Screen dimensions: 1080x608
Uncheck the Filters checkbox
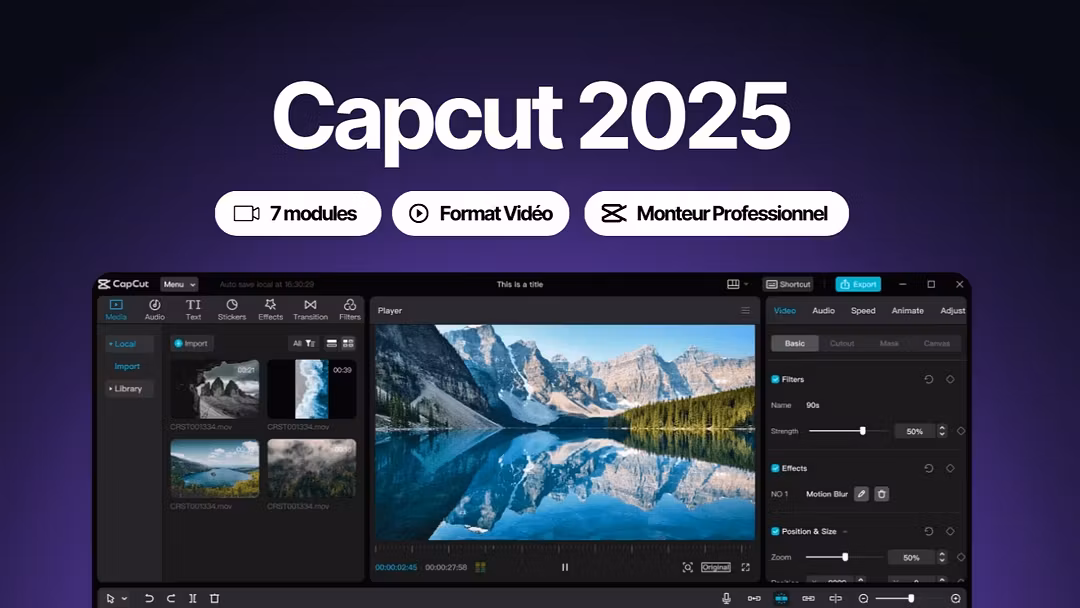pos(775,379)
